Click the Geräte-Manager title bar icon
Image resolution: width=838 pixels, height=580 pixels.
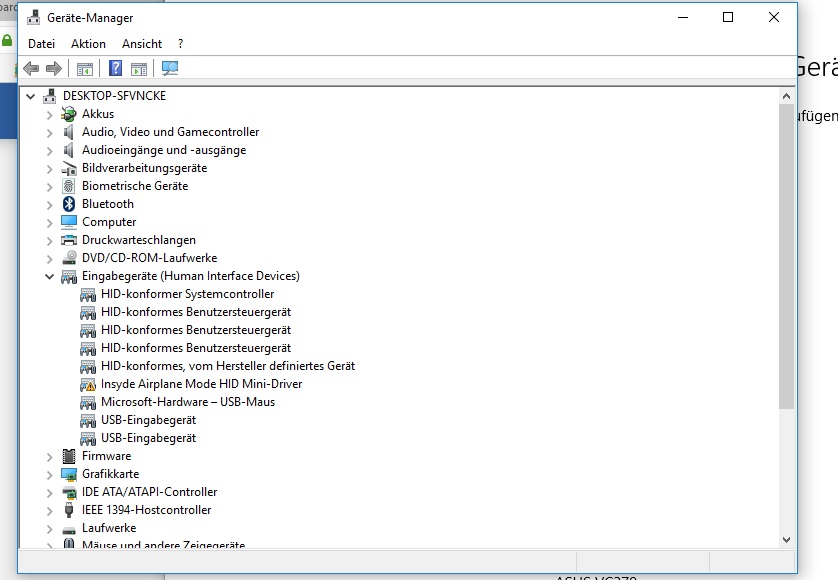[34, 17]
